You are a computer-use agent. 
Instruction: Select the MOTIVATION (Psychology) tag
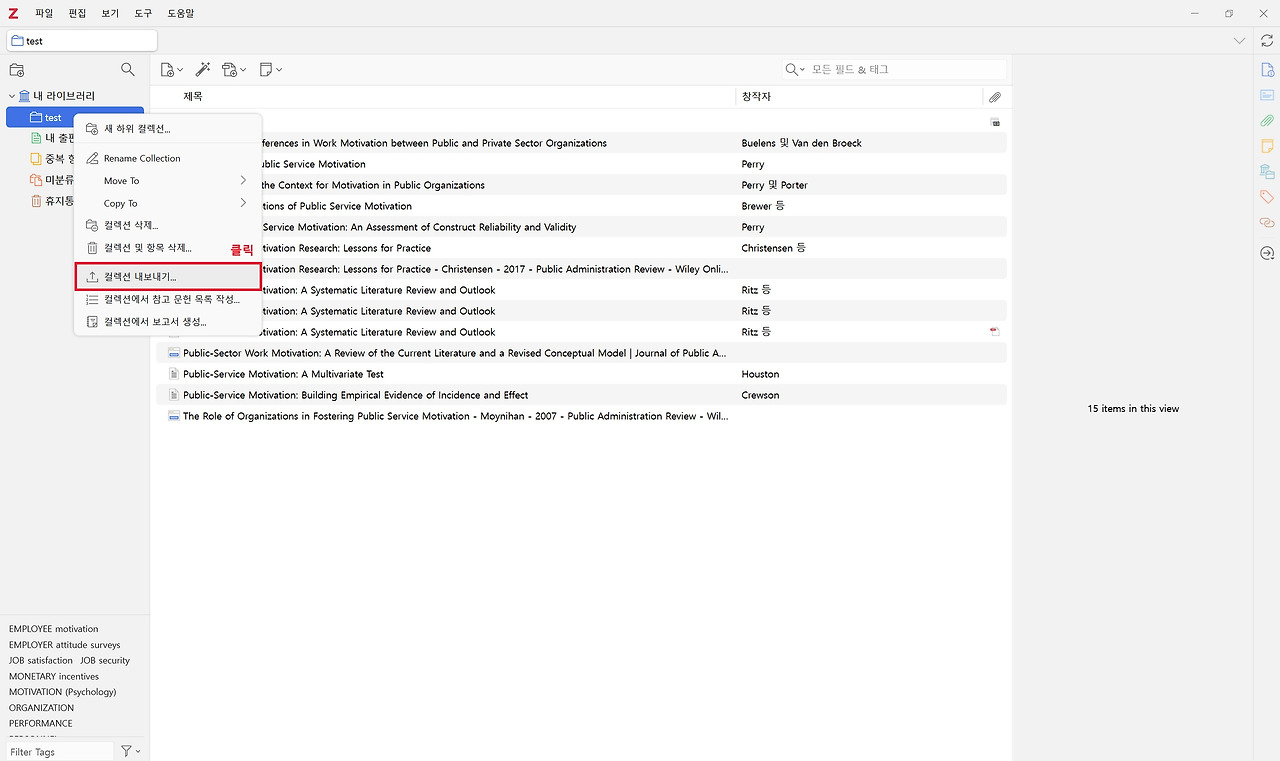pyautogui.click(x=63, y=692)
